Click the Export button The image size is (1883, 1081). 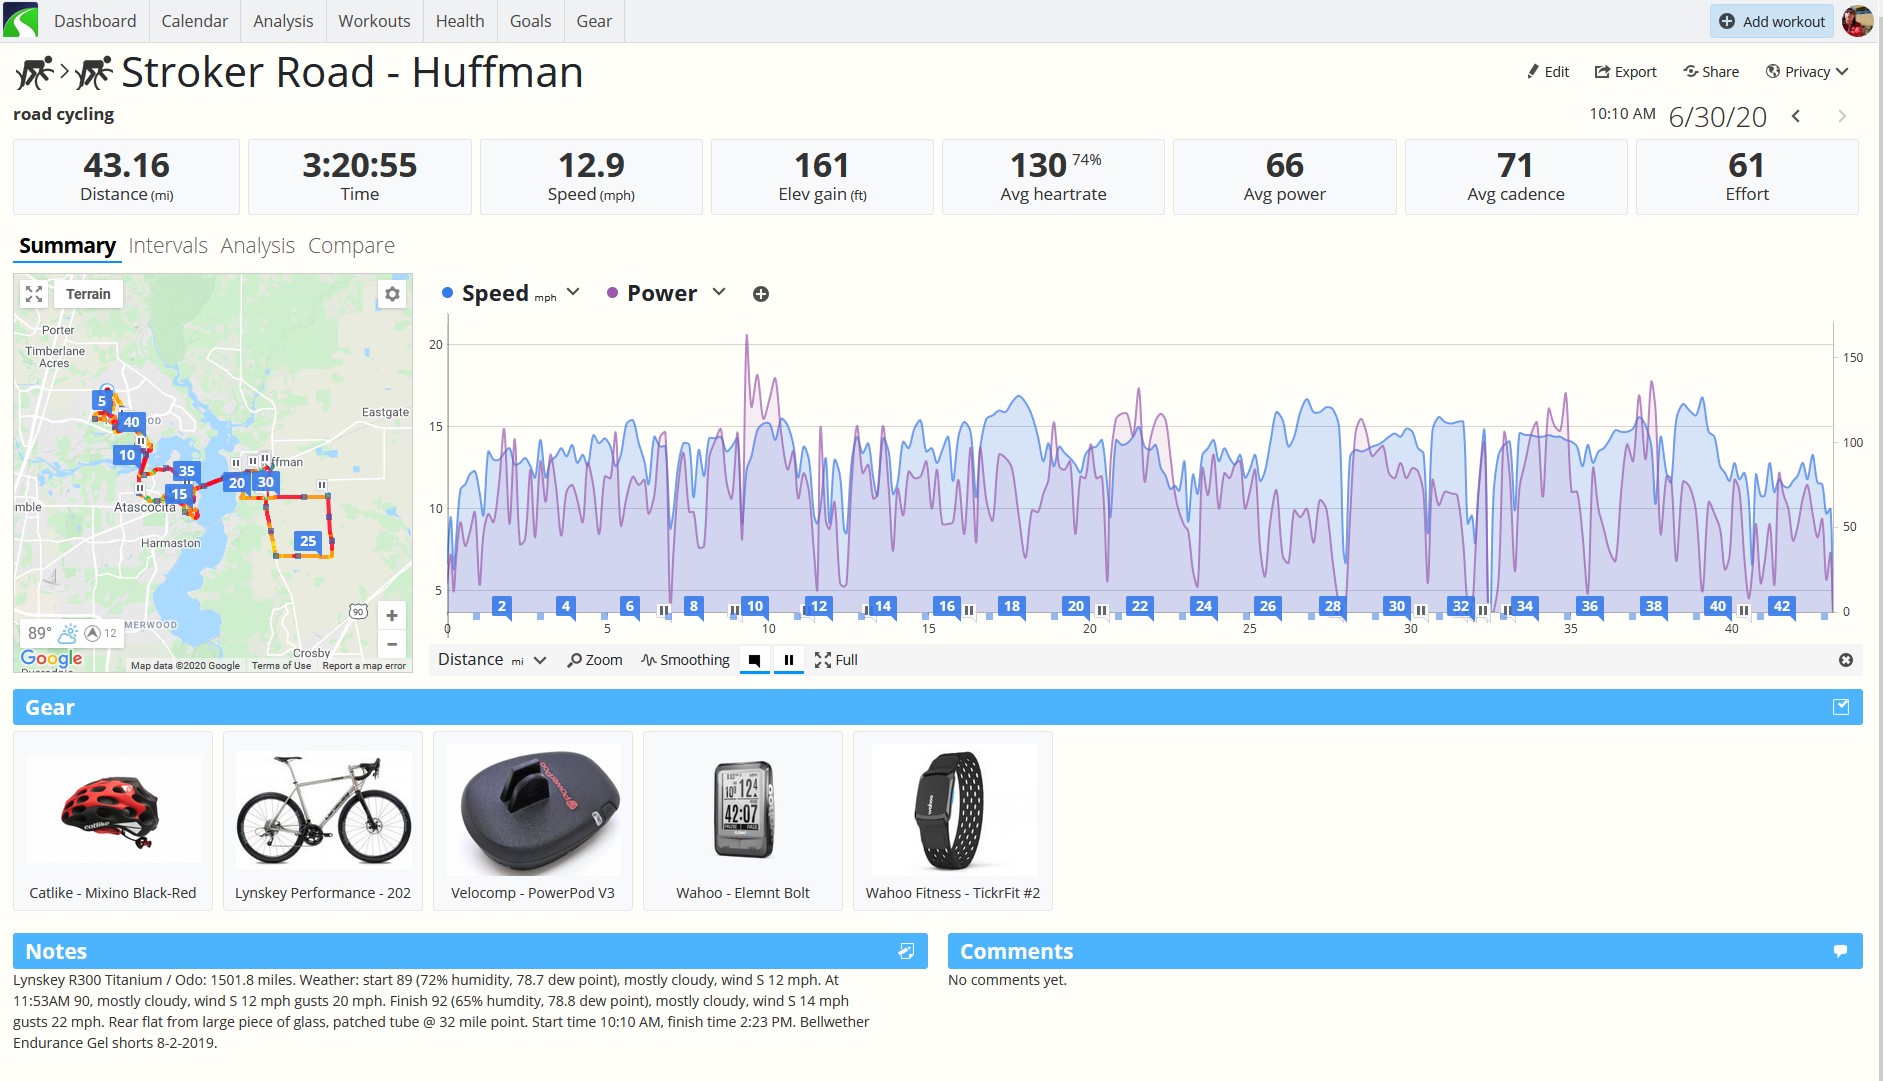1625,72
